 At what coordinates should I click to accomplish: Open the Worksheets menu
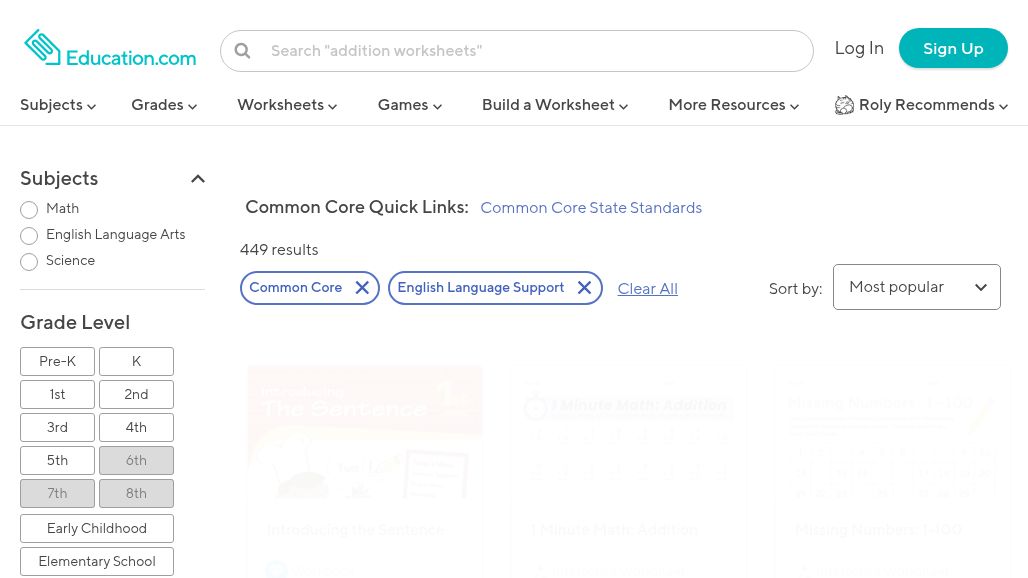tap(286, 105)
